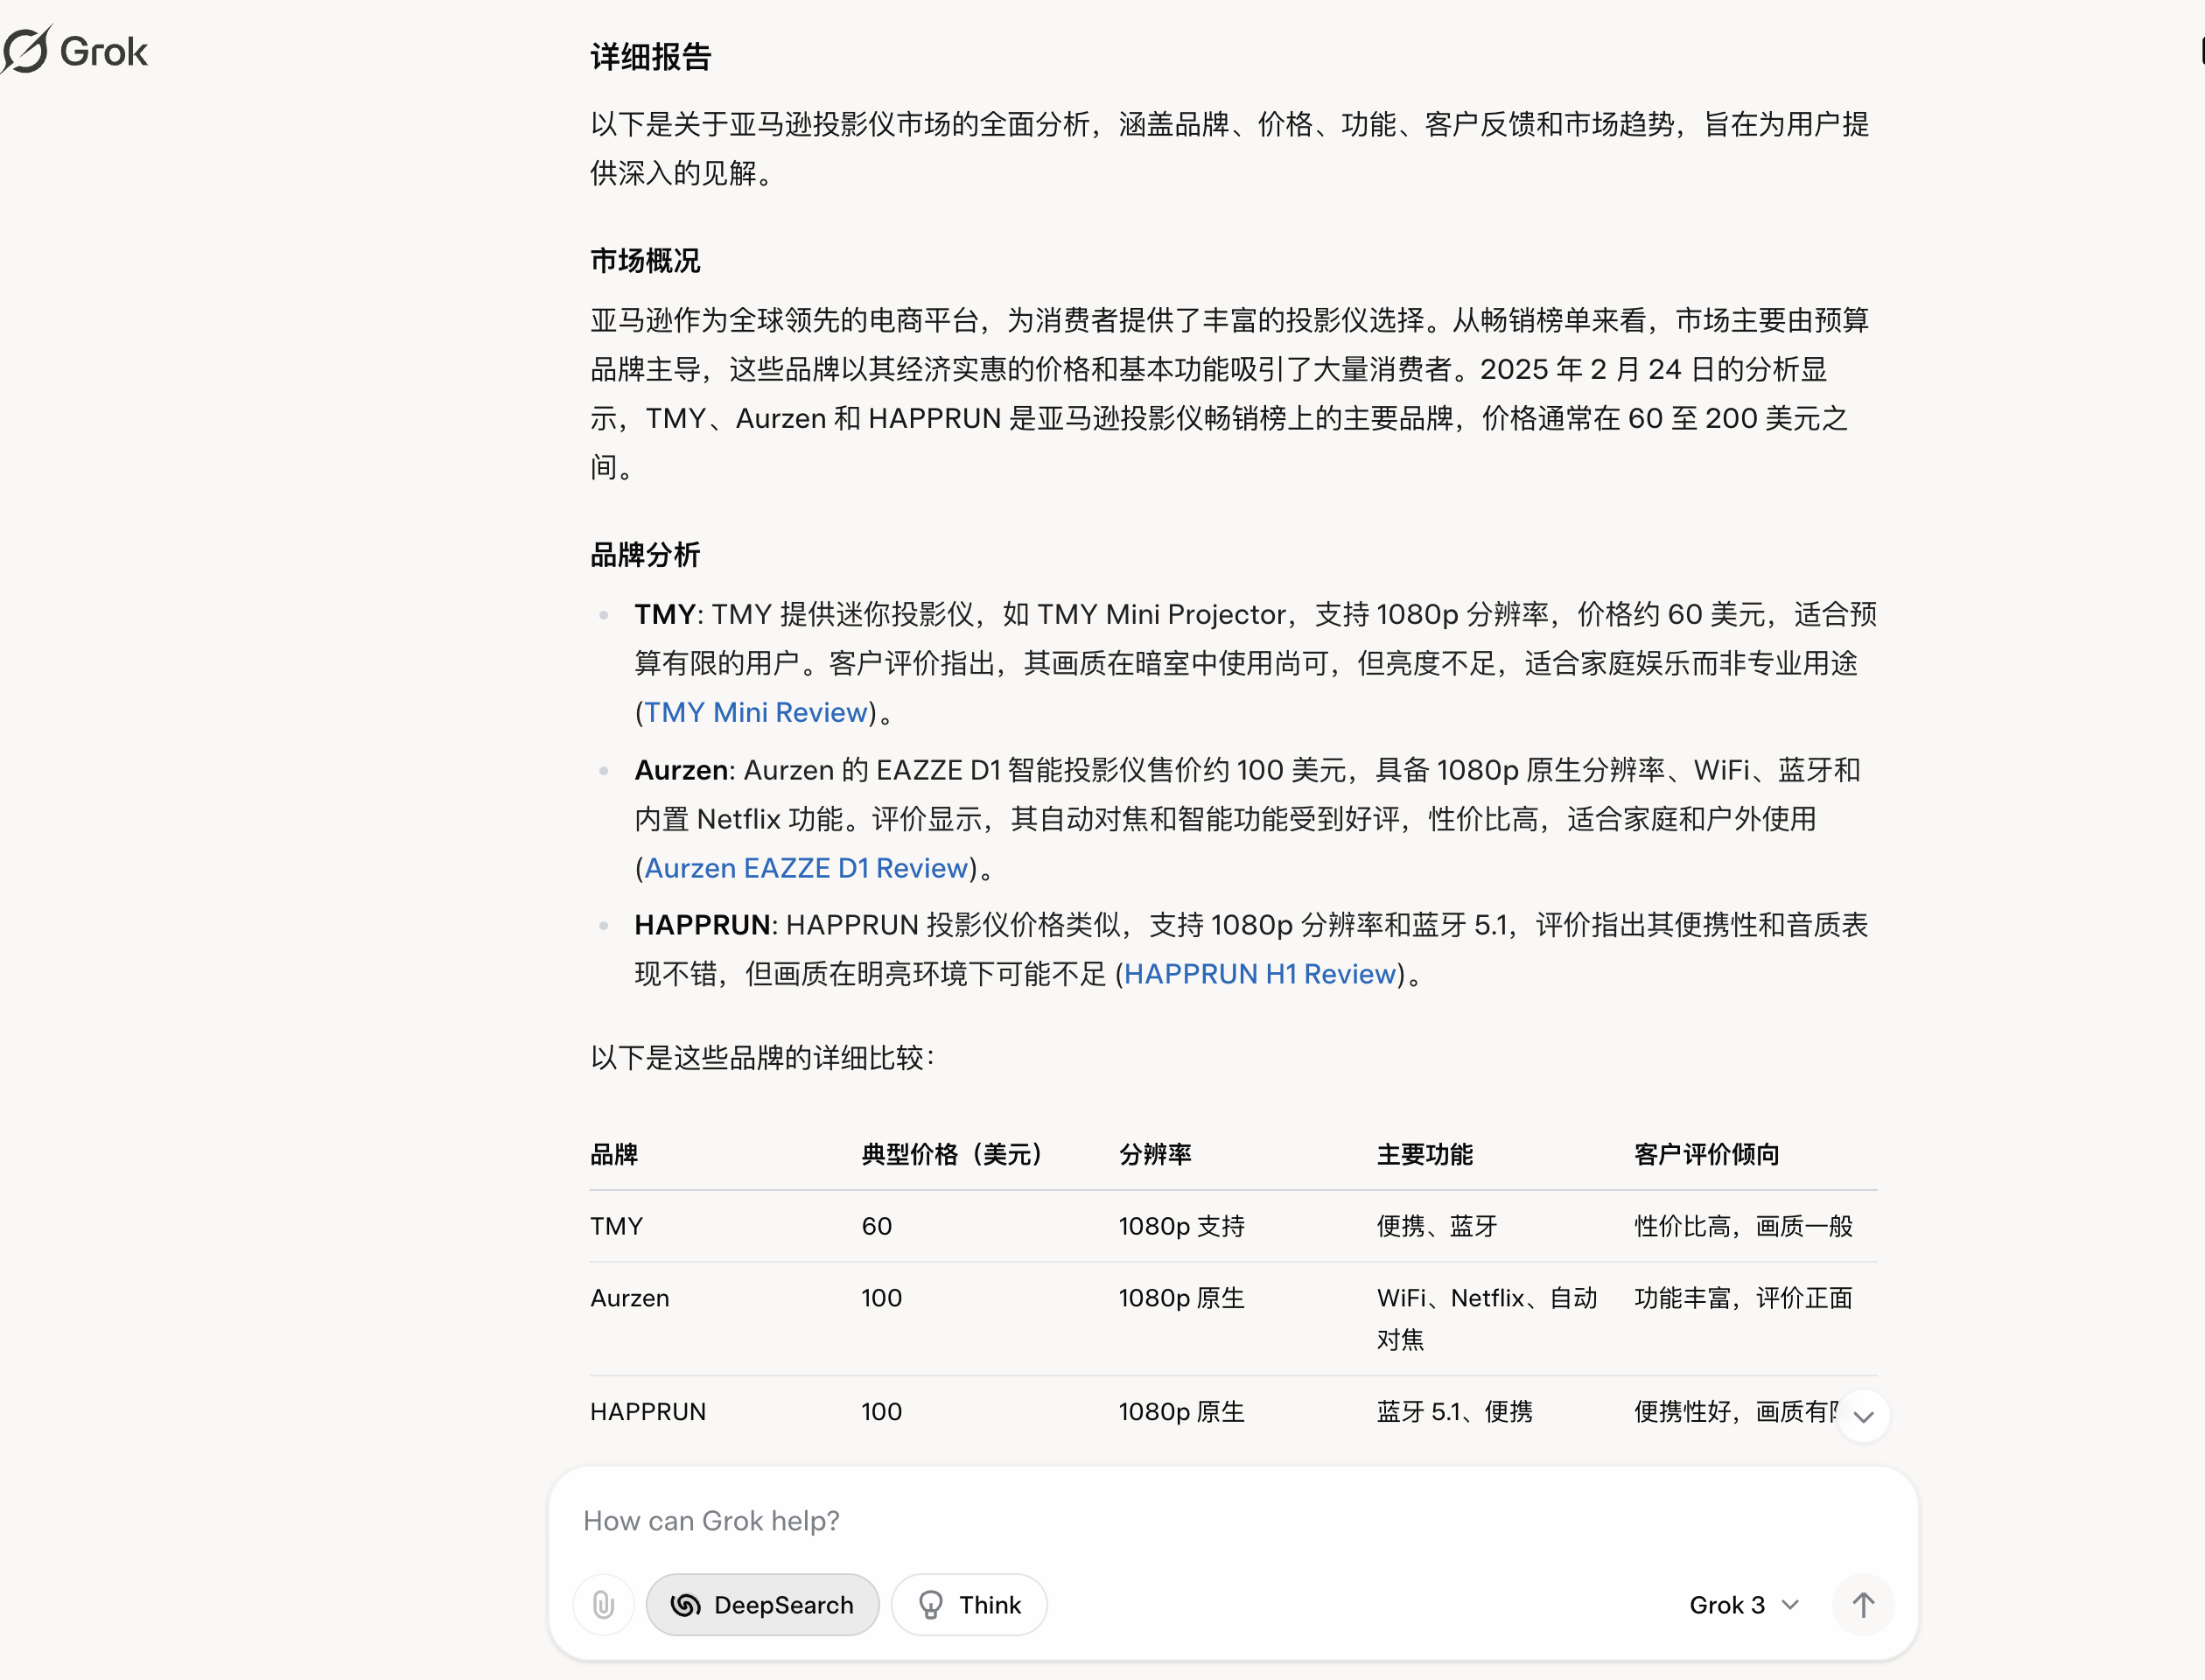Click the 详细报告 heading
The height and width of the screenshot is (1680, 2205).
point(651,58)
